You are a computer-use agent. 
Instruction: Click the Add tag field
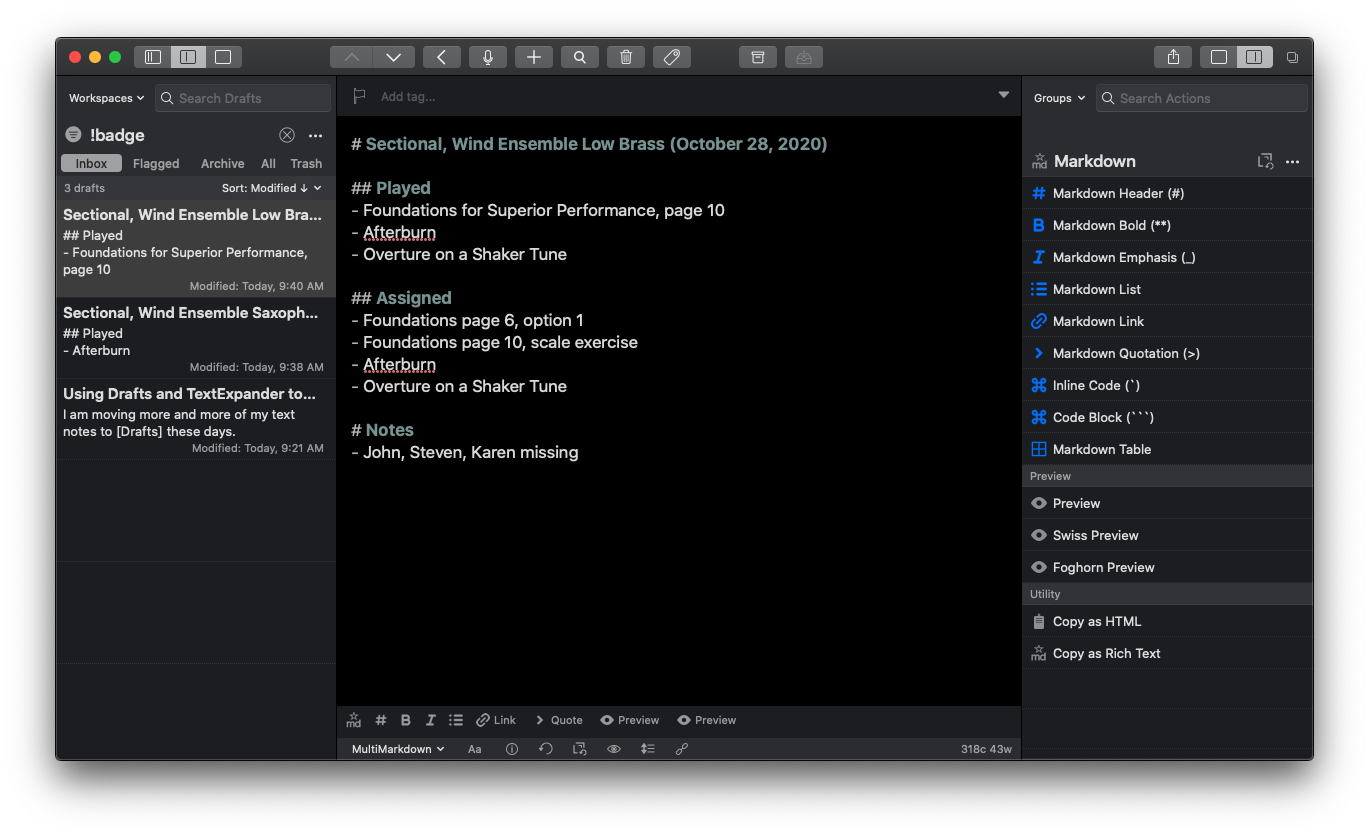[x=408, y=97]
